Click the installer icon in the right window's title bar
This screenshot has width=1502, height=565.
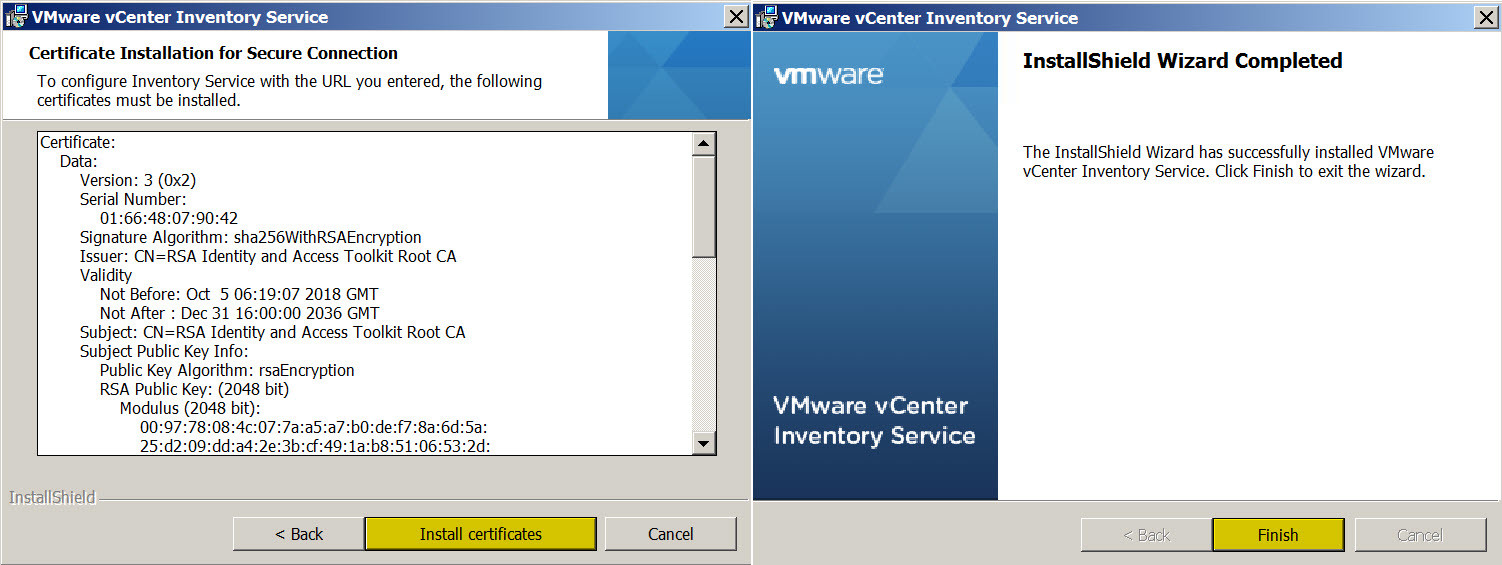tap(766, 17)
